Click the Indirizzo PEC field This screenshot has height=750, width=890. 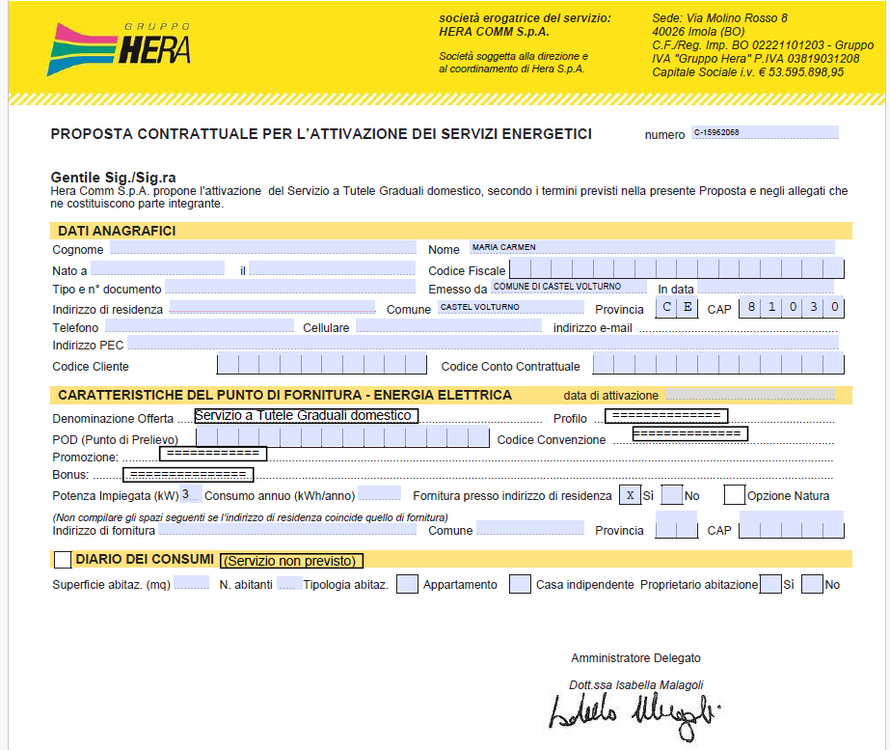483,342
